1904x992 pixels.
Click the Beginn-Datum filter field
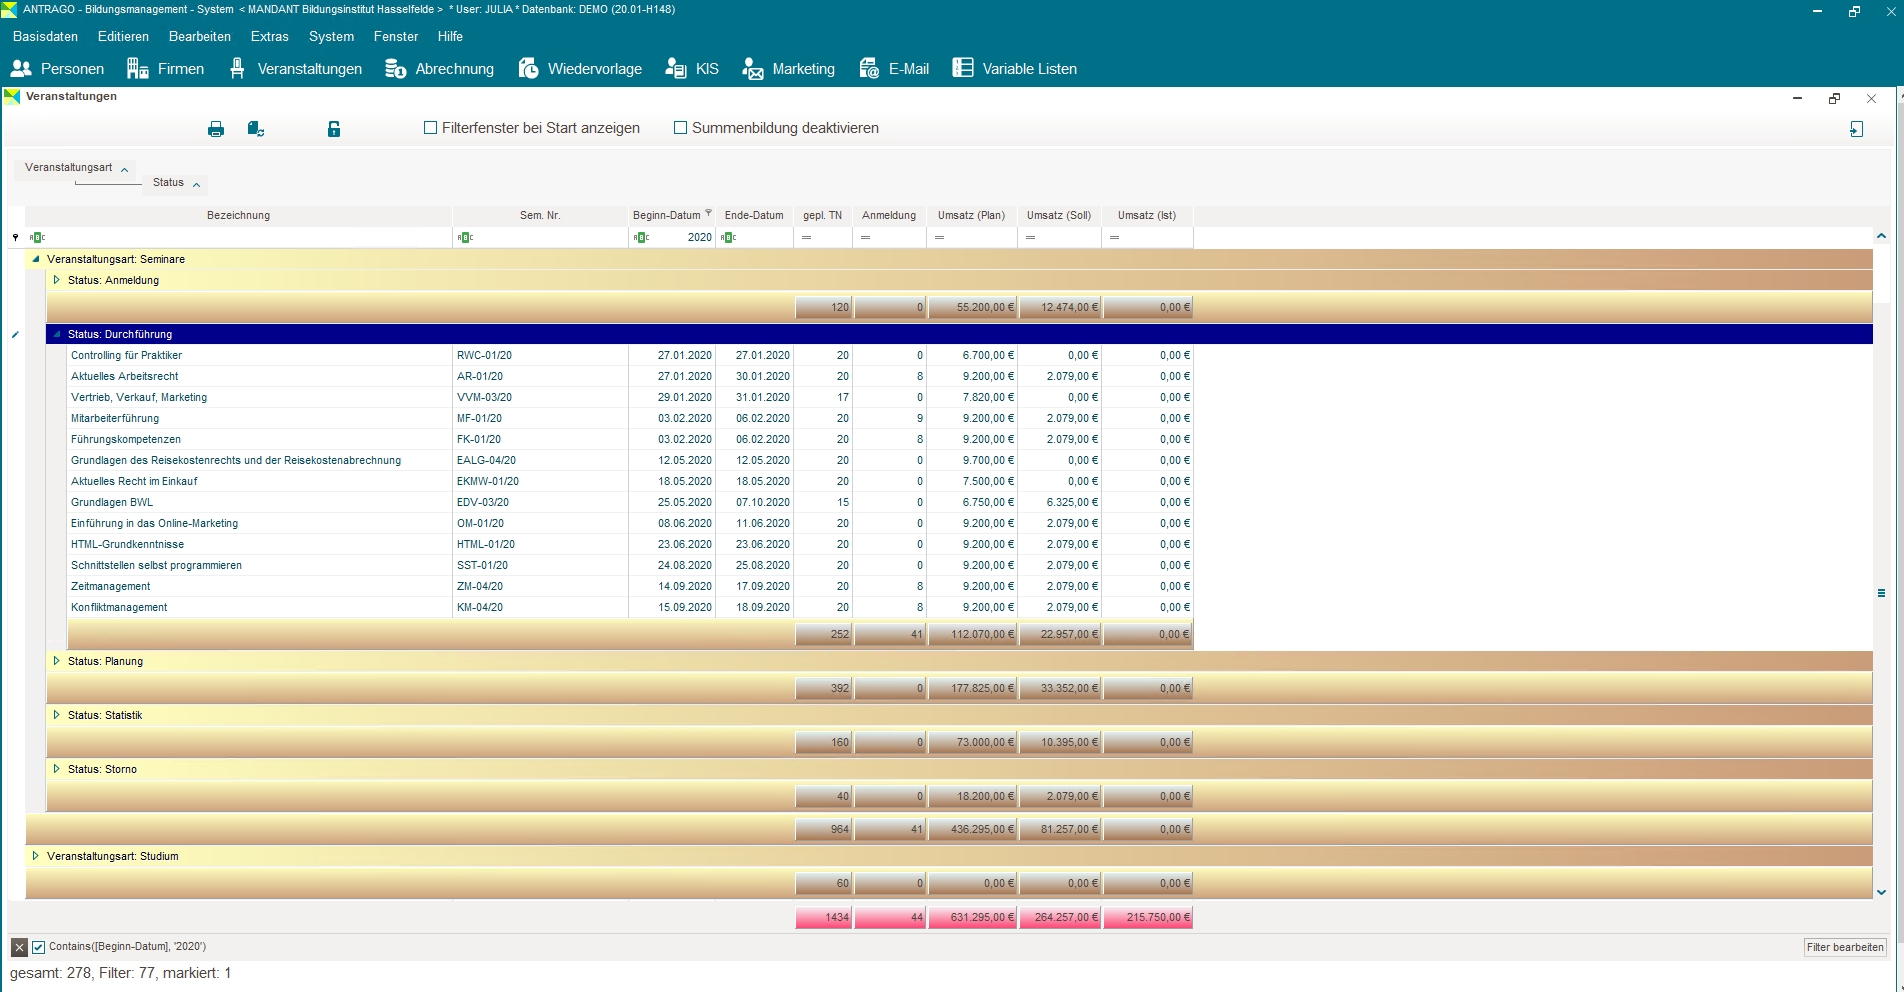[x=682, y=237]
